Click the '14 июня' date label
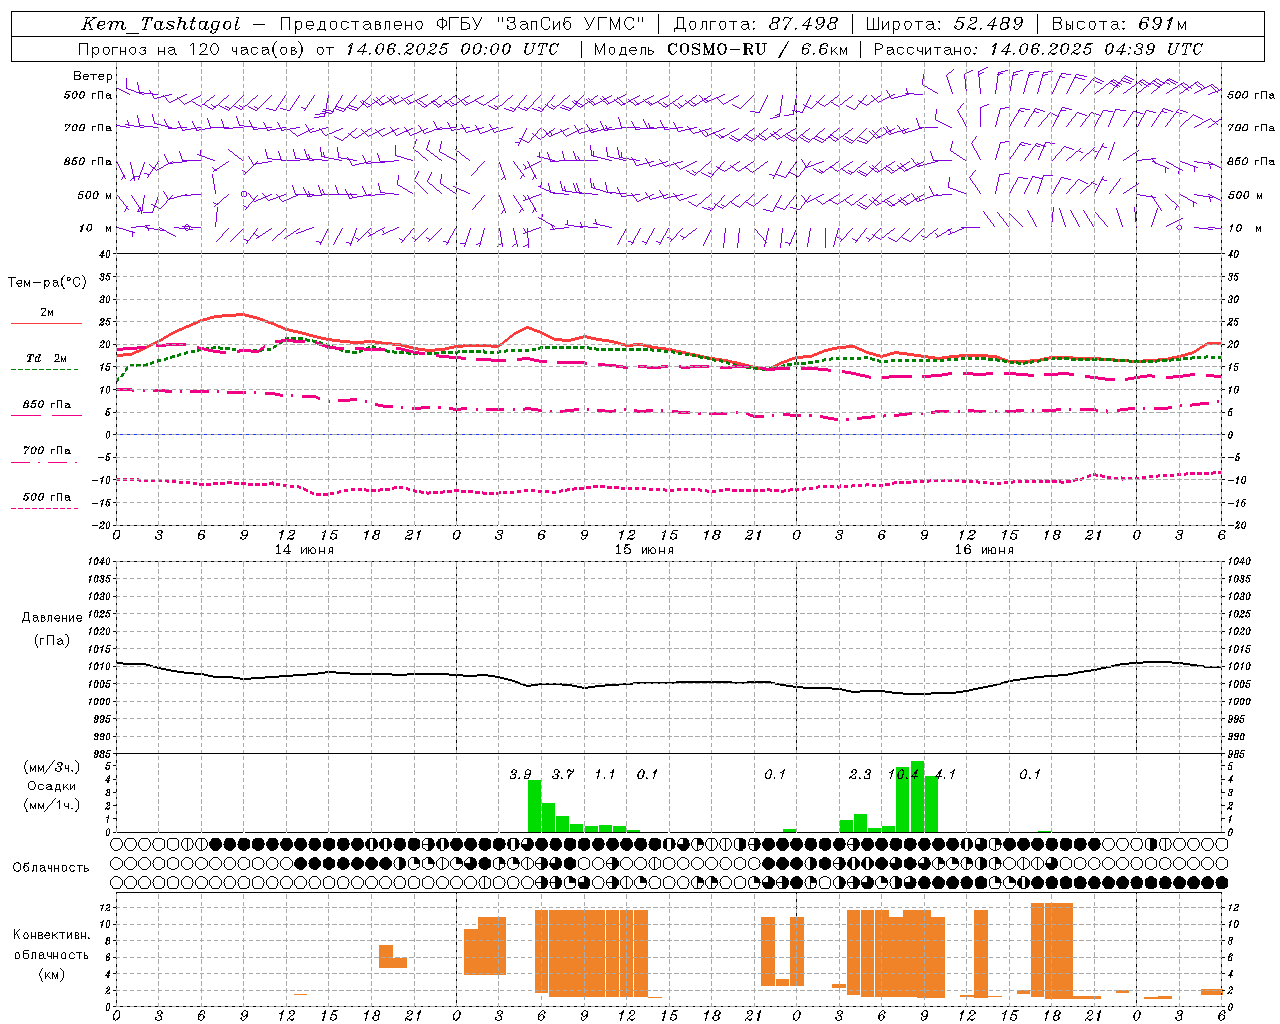Image resolution: width=1280 pixels, height=1024 pixels. coord(304,550)
